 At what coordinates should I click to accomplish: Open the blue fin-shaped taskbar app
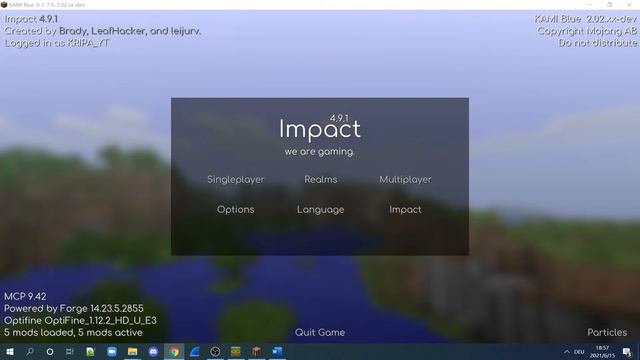tap(195, 351)
